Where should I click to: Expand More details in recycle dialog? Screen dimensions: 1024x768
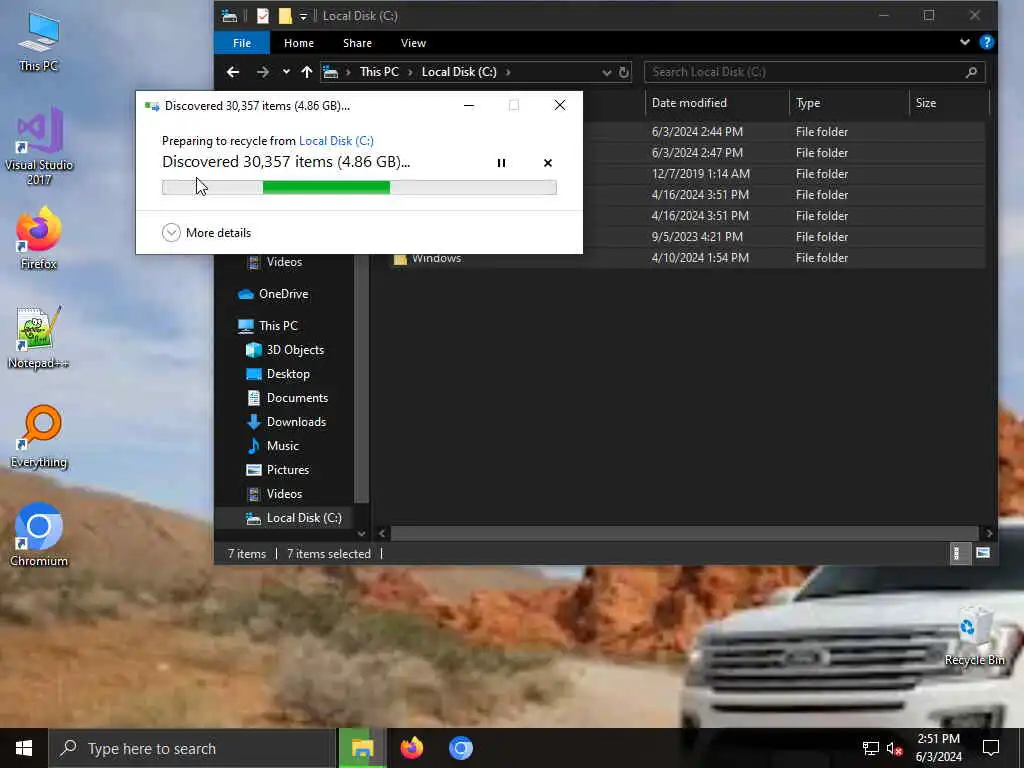click(206, 232)
